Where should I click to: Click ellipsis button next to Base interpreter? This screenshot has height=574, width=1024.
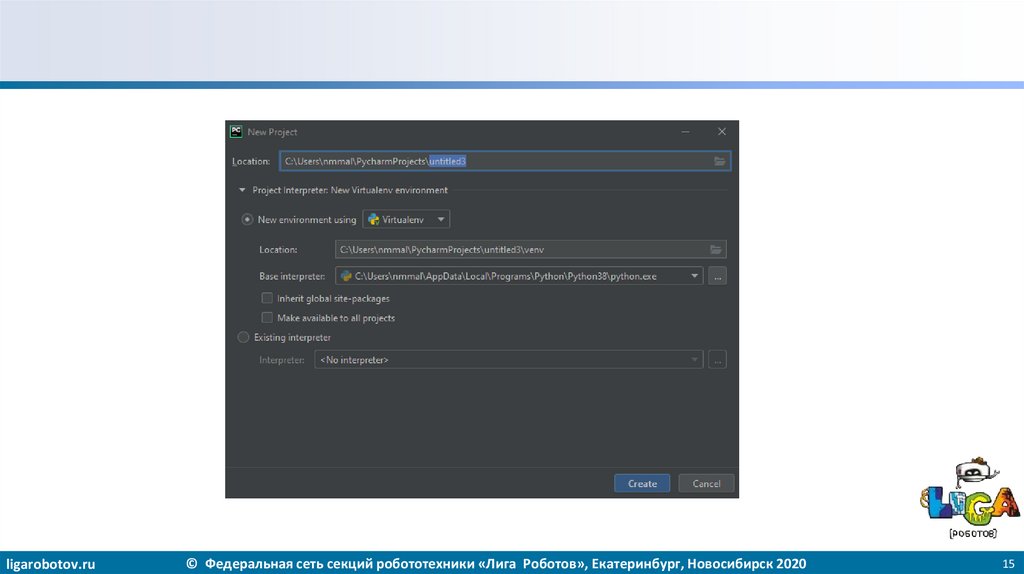pyautogui.click(x=717, y=276)
